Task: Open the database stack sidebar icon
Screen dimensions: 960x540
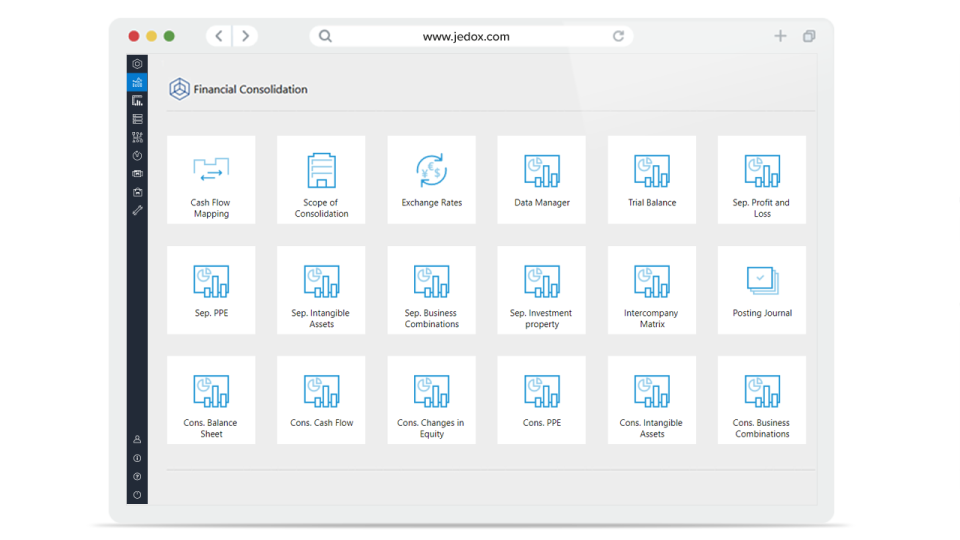Action: pos(137,119)
